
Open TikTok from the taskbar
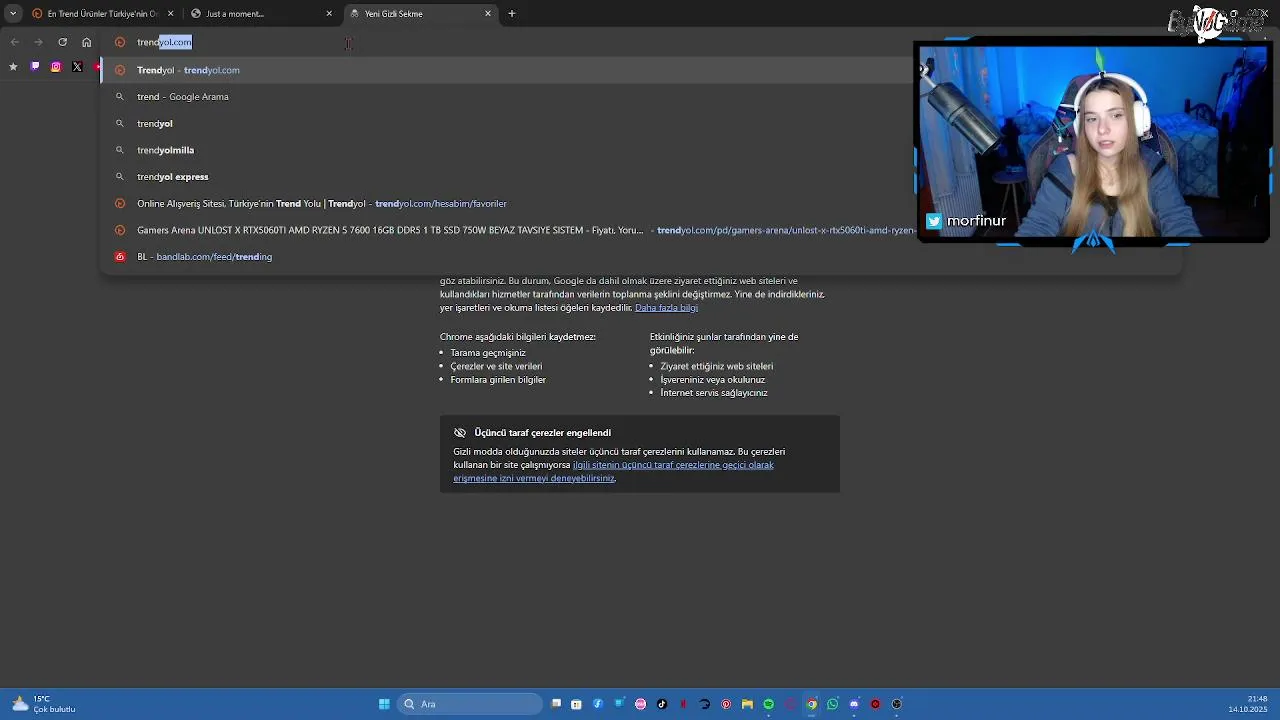tap(662, 704)
